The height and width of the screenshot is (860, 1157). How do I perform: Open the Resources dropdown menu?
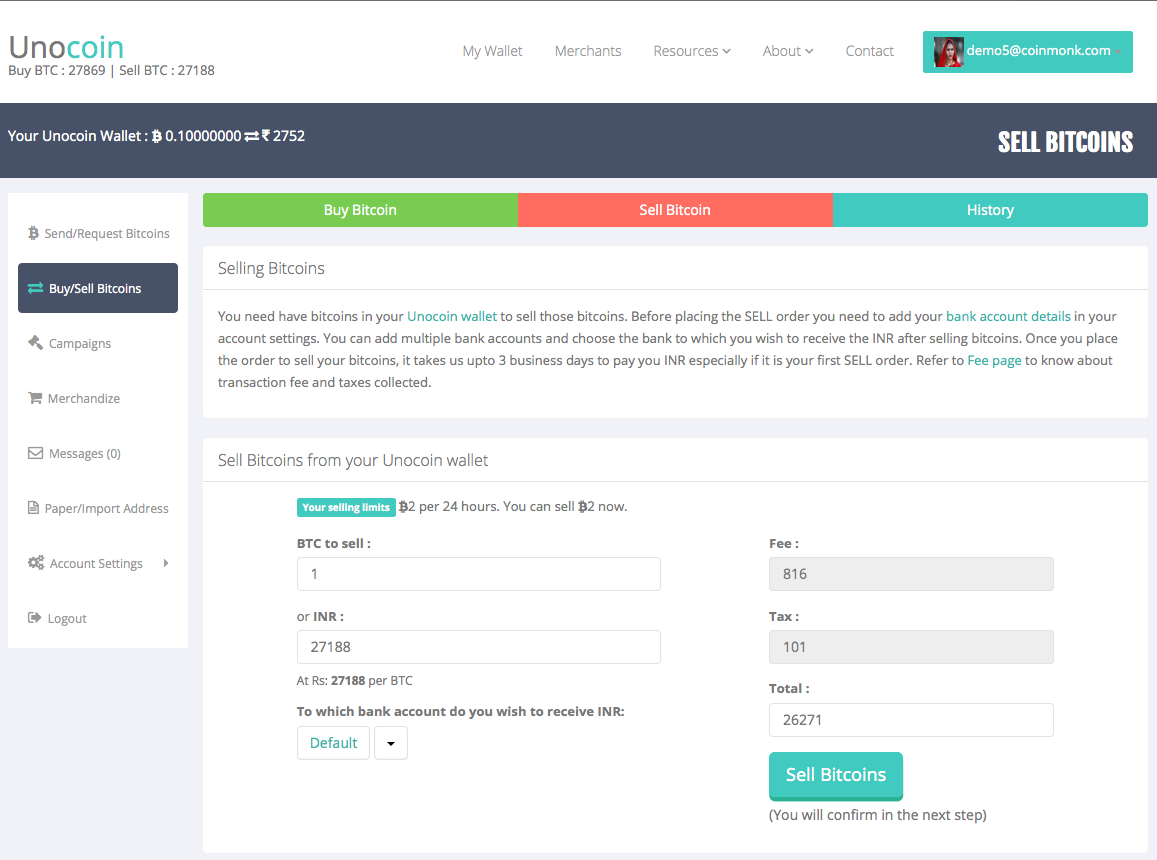(691, 51)
